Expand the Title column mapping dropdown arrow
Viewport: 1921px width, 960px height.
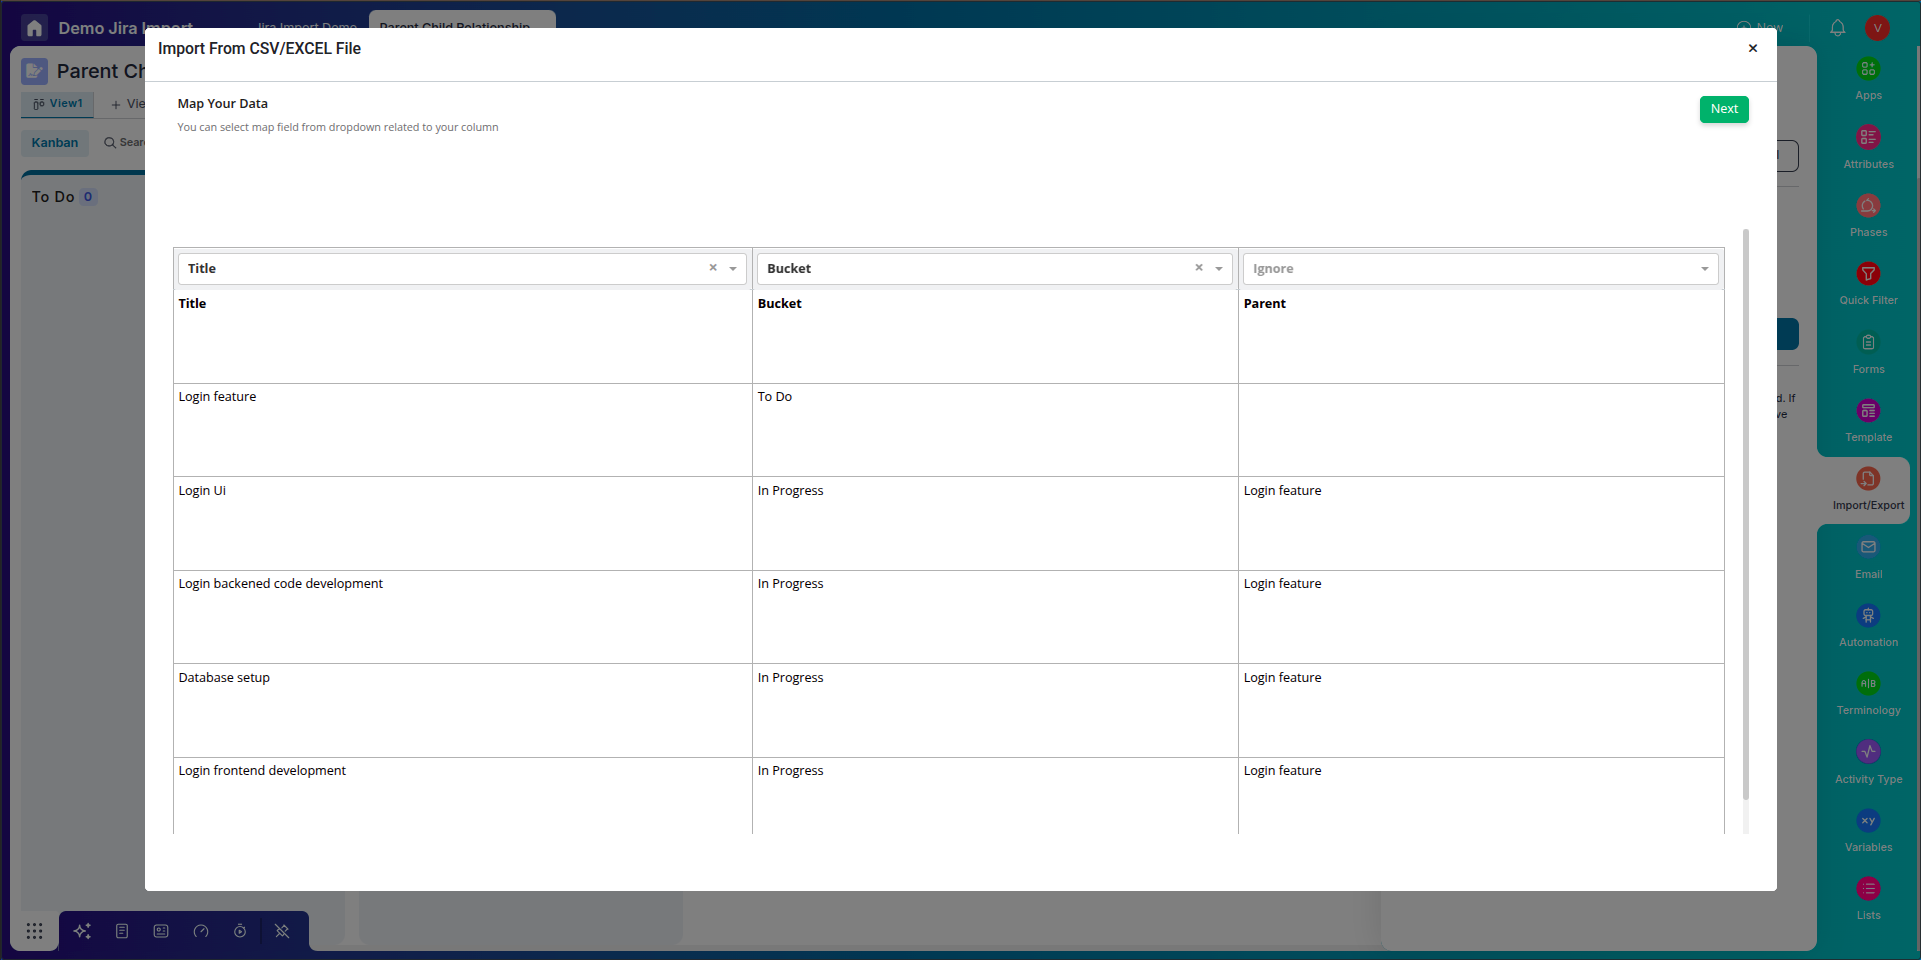pyautogui.click(x=733, y=269)
